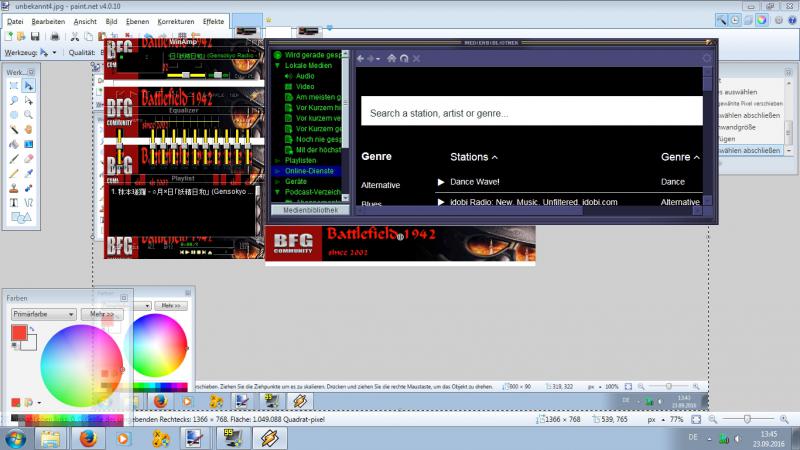Click the Save diskette toolbar icon
The width and height of the screenshot is (800, 450).
click(35, 36)
